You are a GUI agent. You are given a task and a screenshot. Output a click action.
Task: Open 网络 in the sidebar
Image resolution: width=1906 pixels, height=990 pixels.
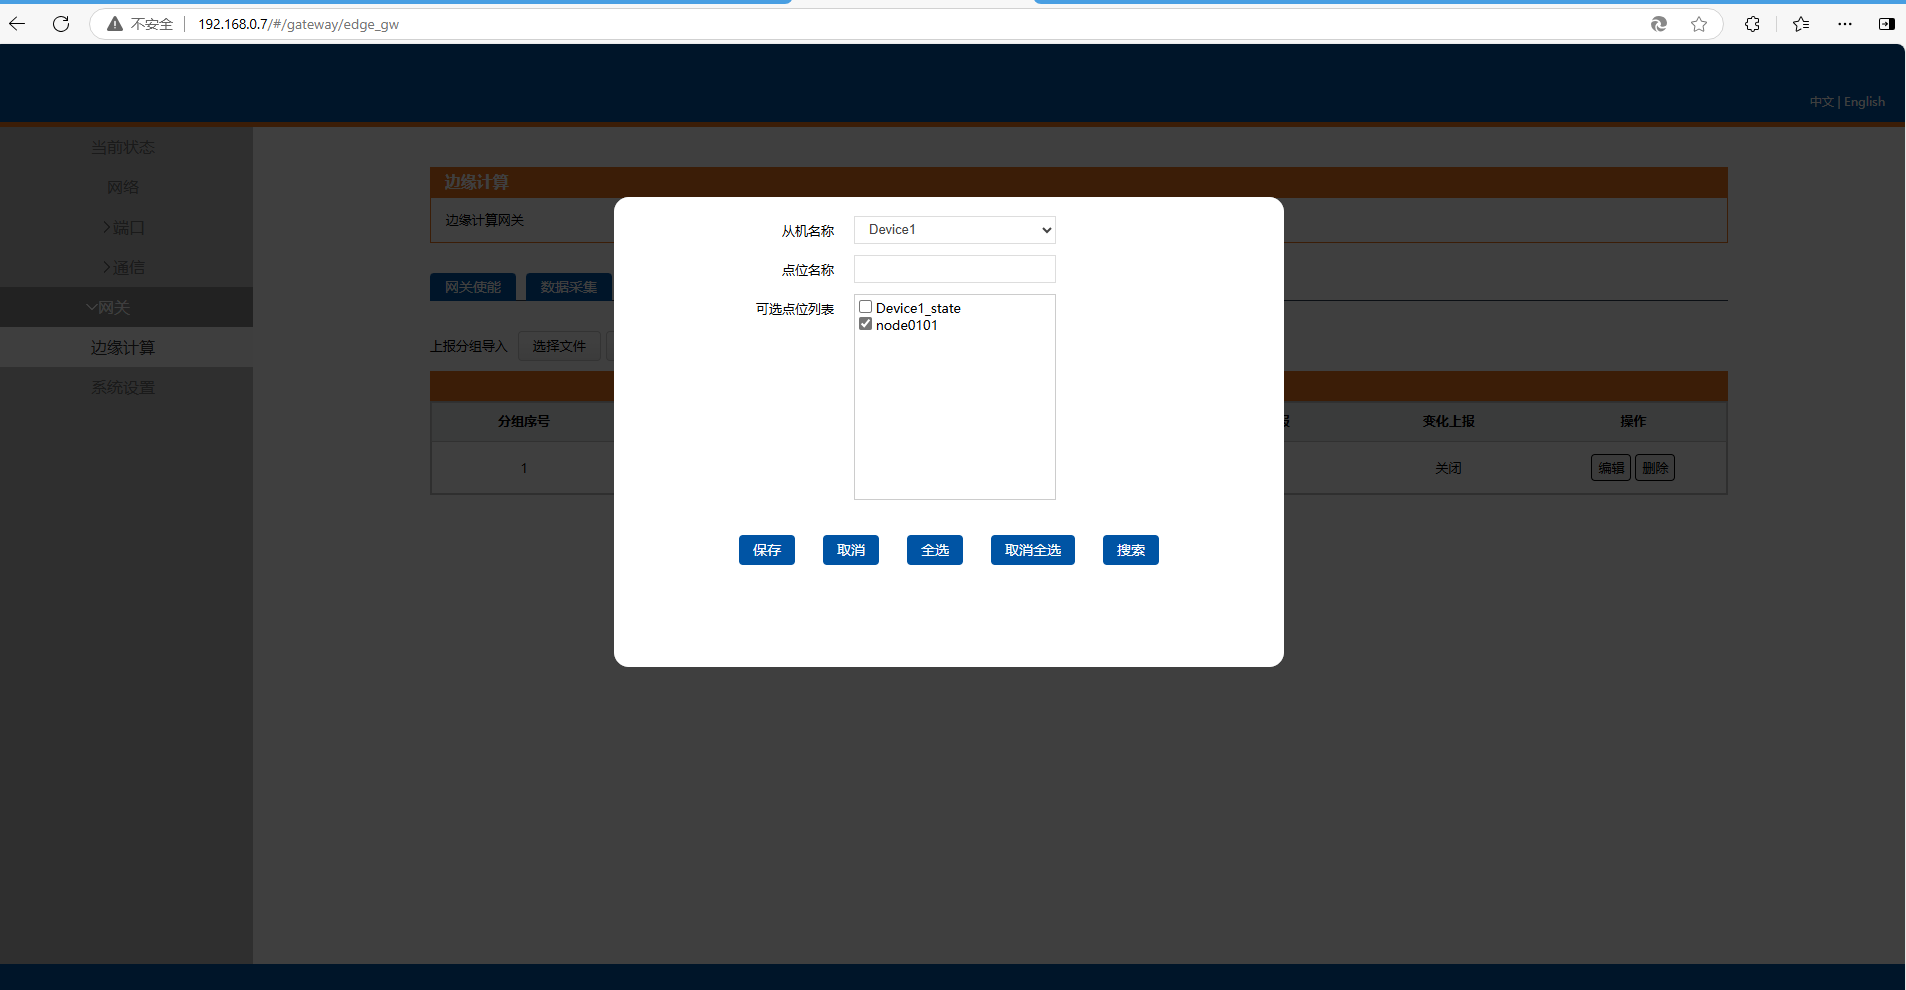point(123,187)
